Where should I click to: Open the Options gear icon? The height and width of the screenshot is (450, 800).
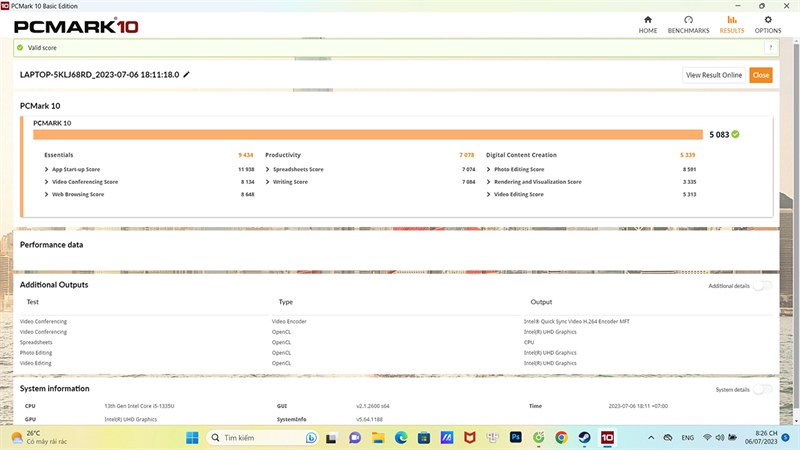click(768, 20)
